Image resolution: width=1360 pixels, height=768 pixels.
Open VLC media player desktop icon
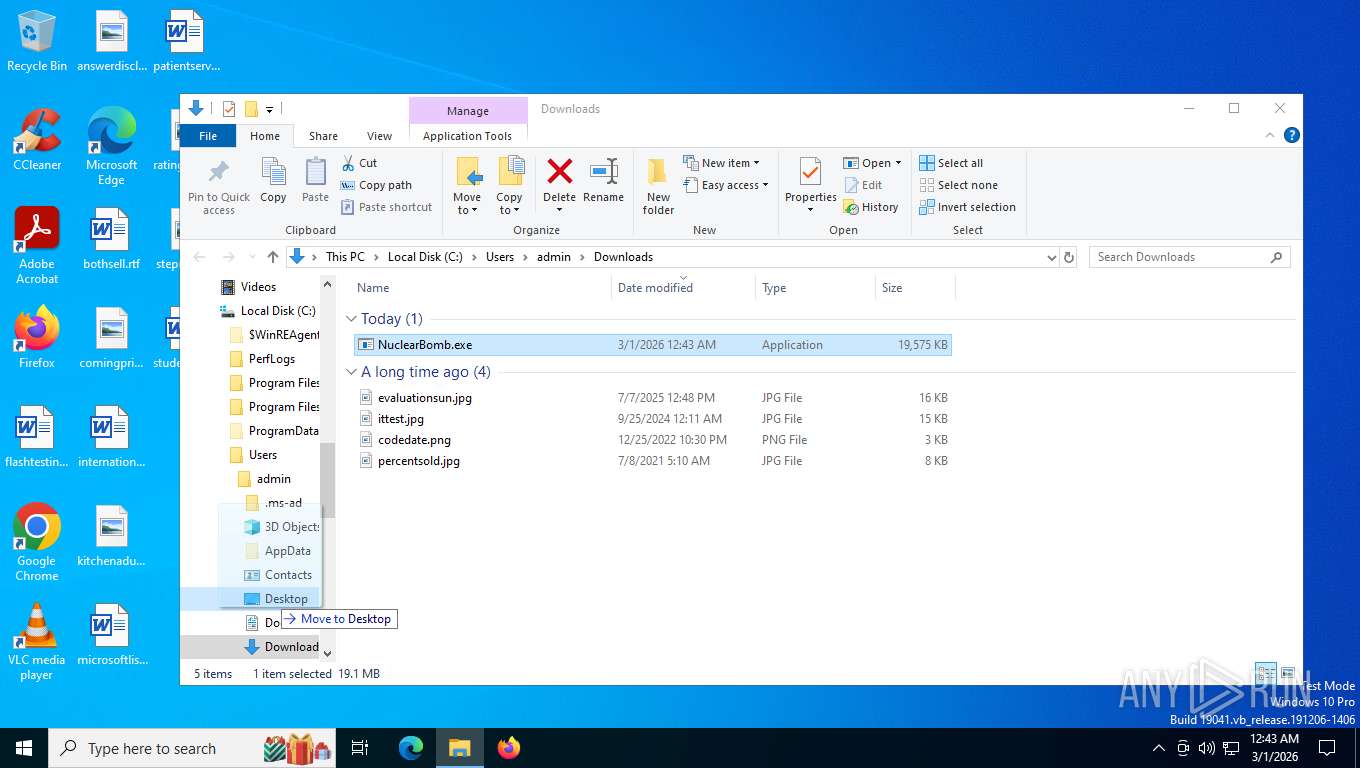click(x=37, y=640)
